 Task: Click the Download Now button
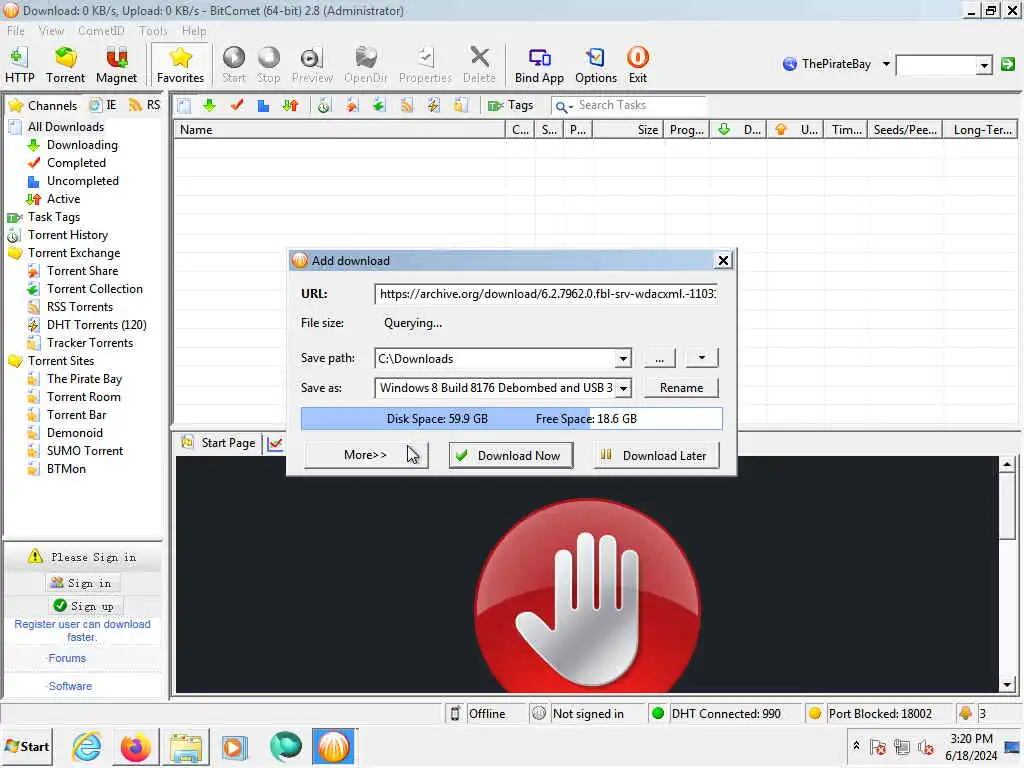coord(510,455)
